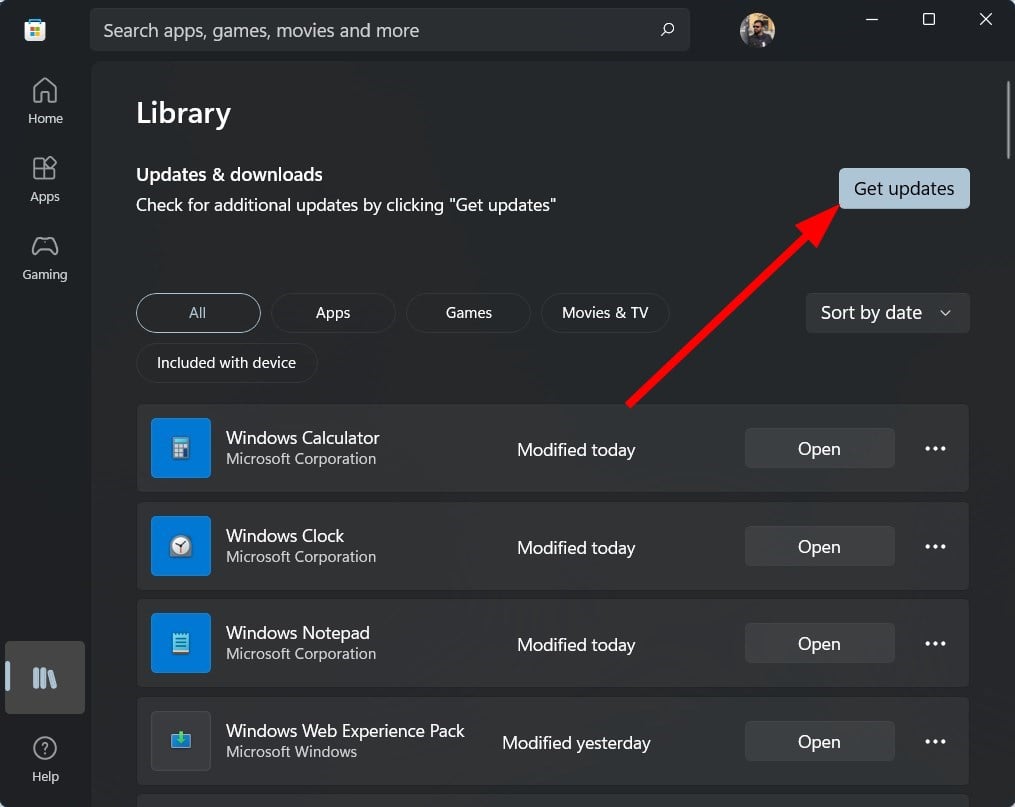Click the Windows Clock title text

(x=285, y=535)
